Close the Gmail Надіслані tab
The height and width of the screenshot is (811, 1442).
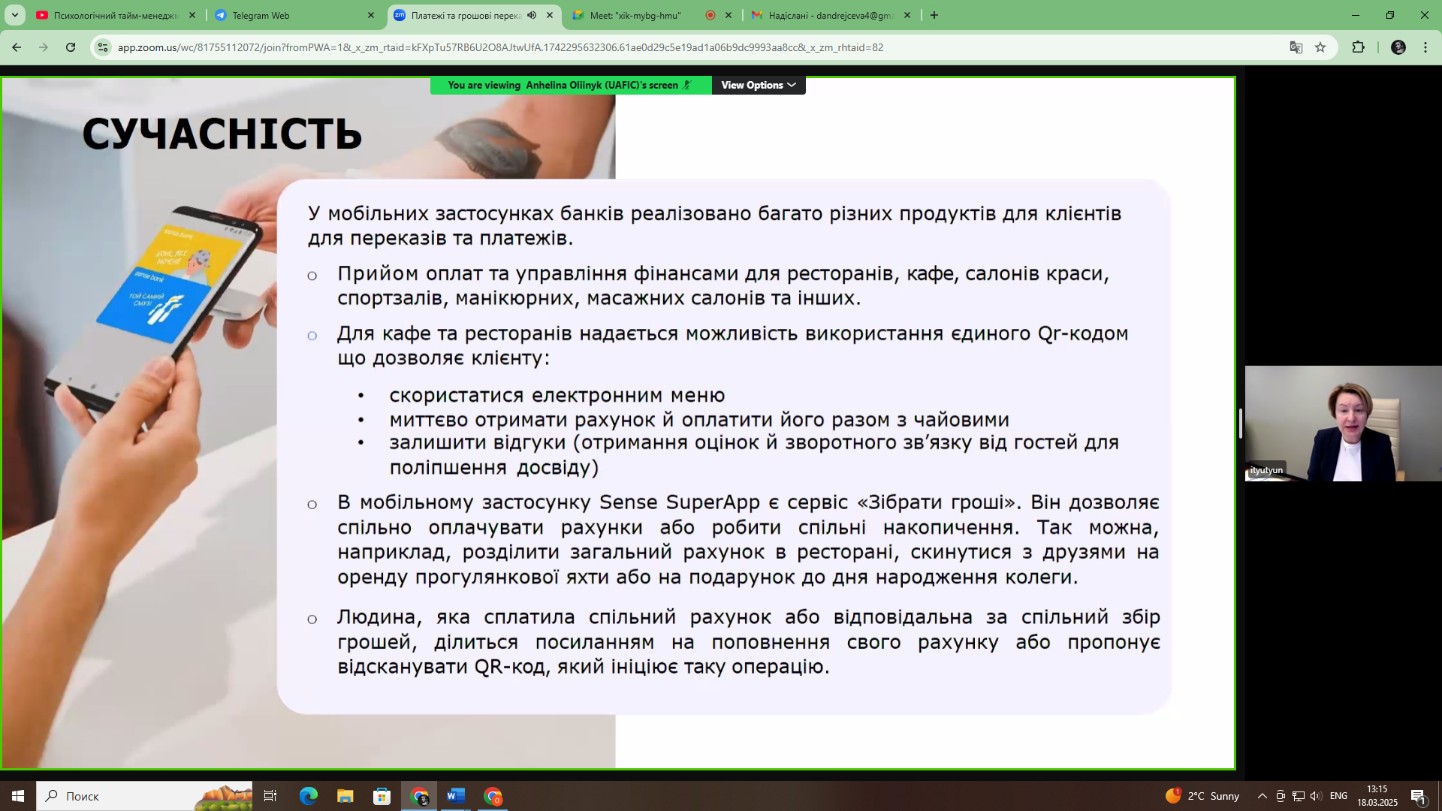[x=907, y=15]
